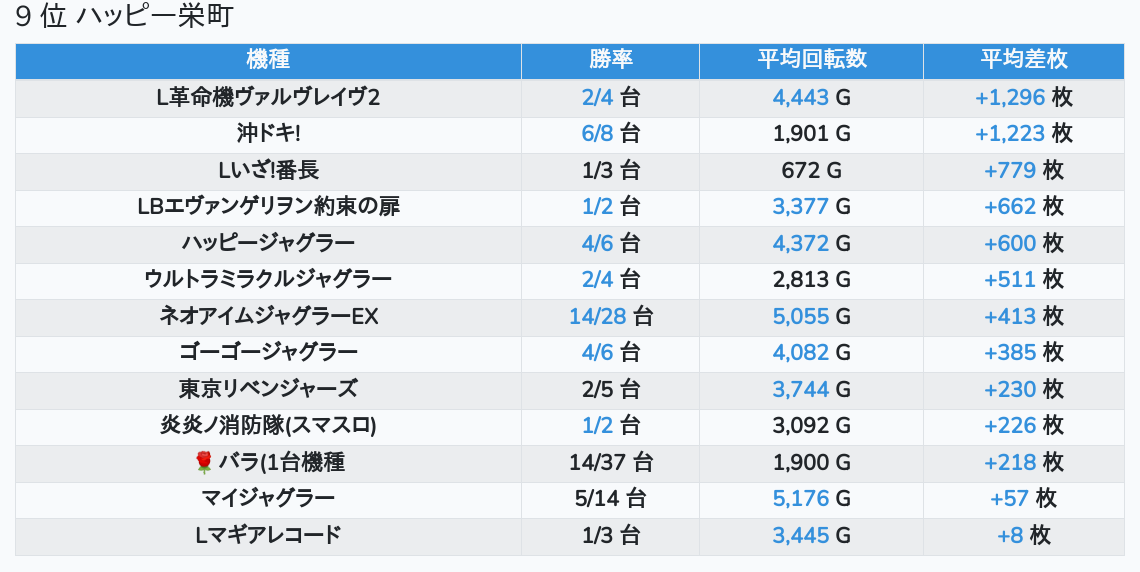Open the L革命機ヴァルヴレイヴ2 machine entry

[268, 98]
